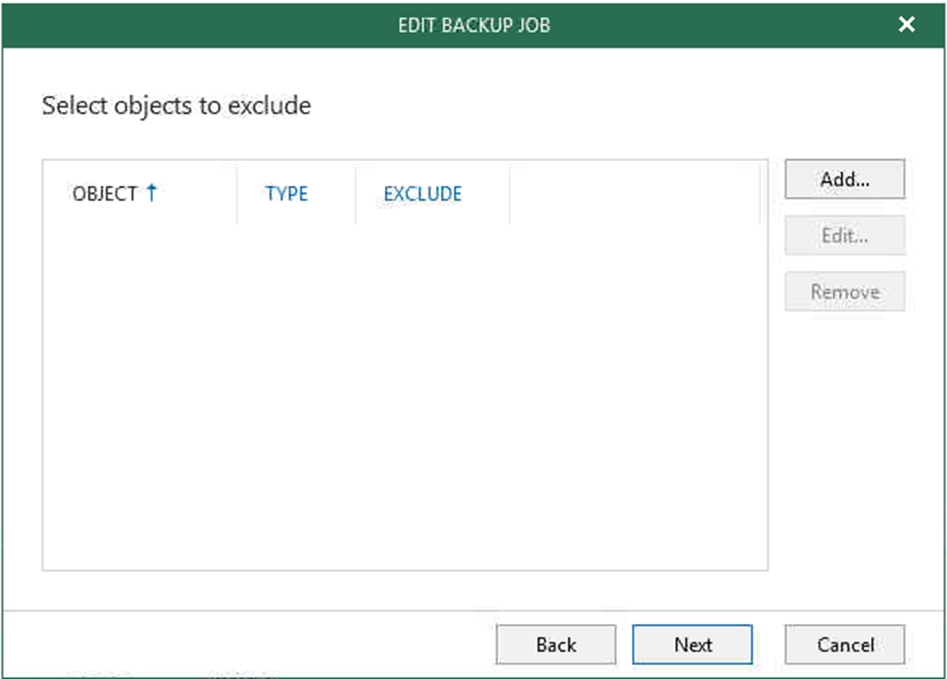This screenshot has width=947, height=679.
Task: Click the greyed-out Edit... button
Action: pos(844,235)
